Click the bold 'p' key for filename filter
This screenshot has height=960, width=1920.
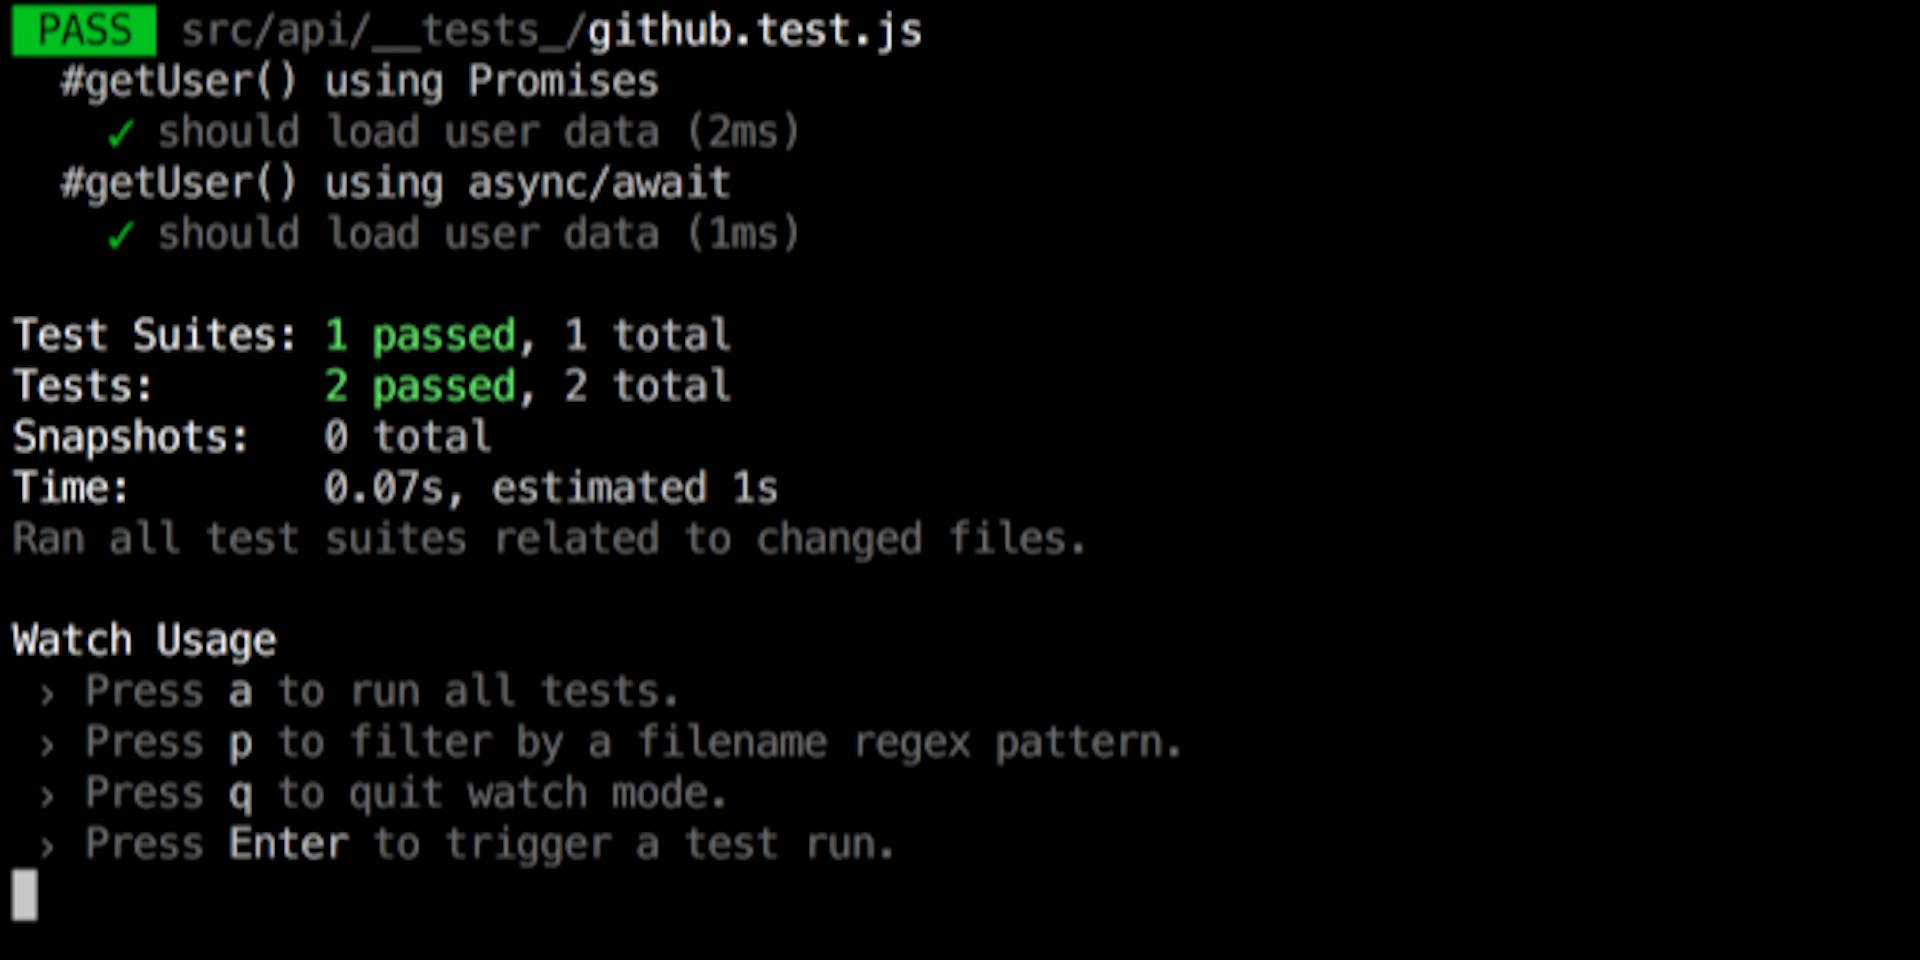coord(240,745)
